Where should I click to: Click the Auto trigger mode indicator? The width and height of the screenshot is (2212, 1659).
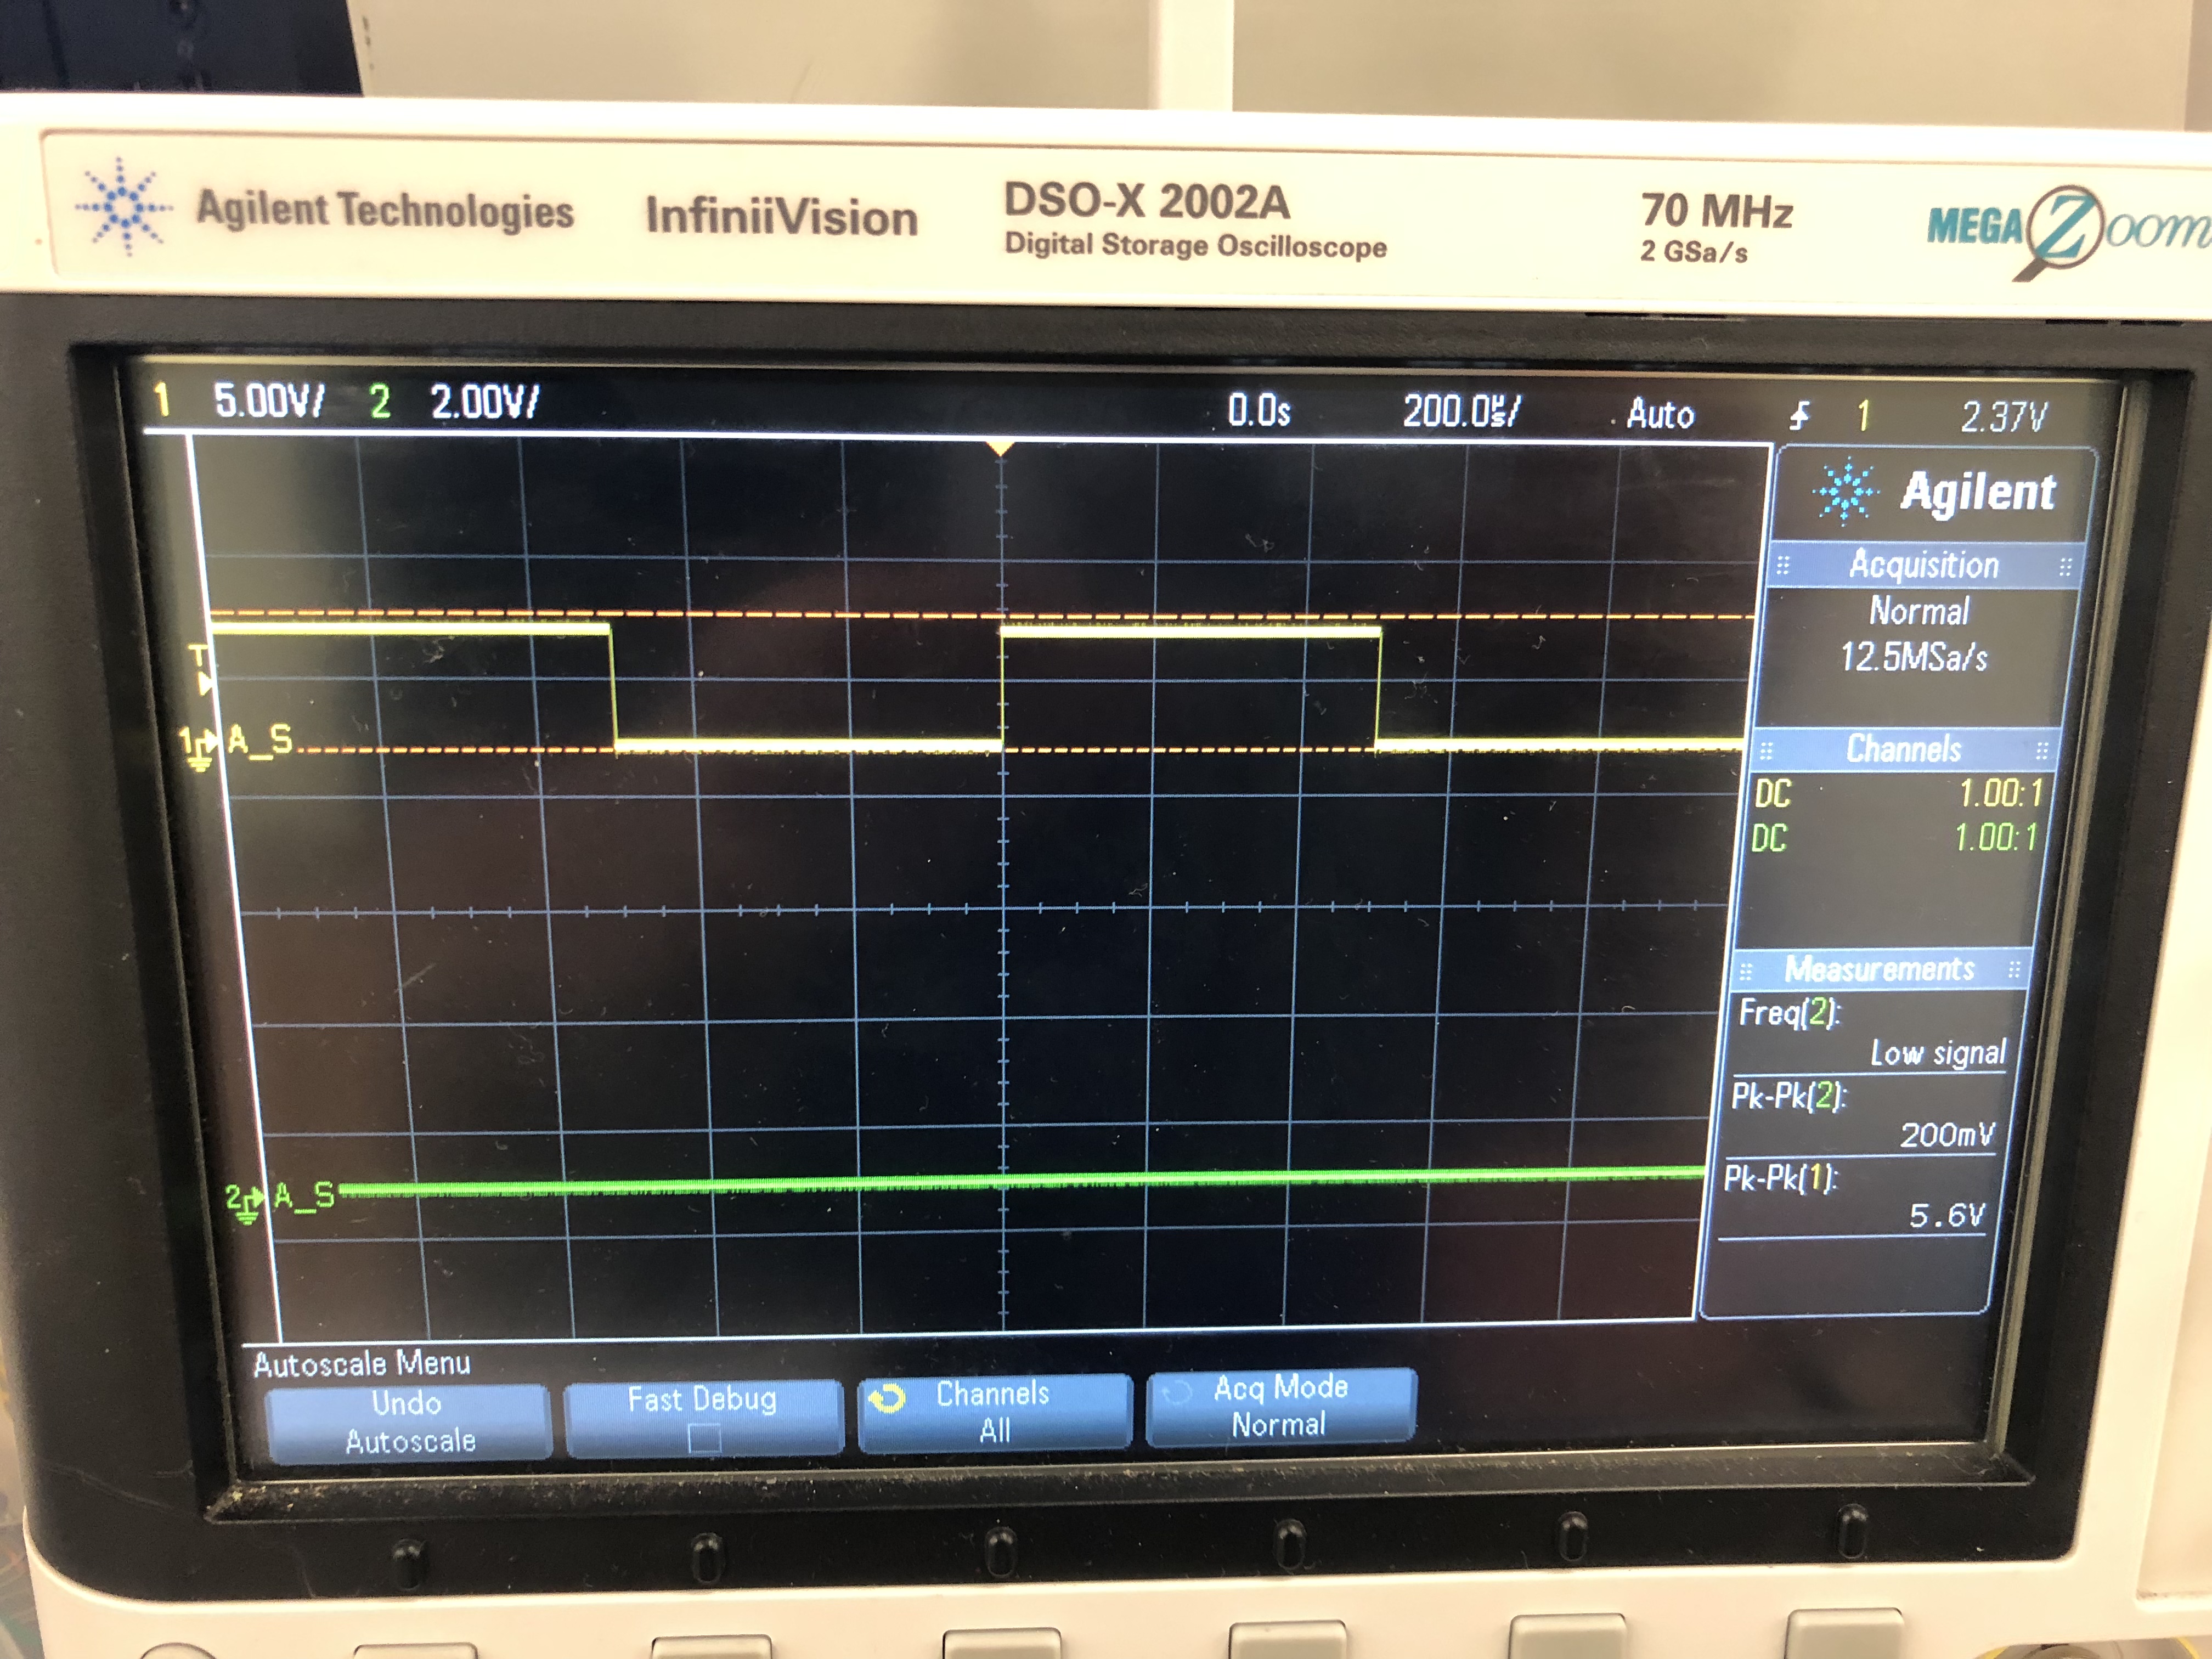1660,413
